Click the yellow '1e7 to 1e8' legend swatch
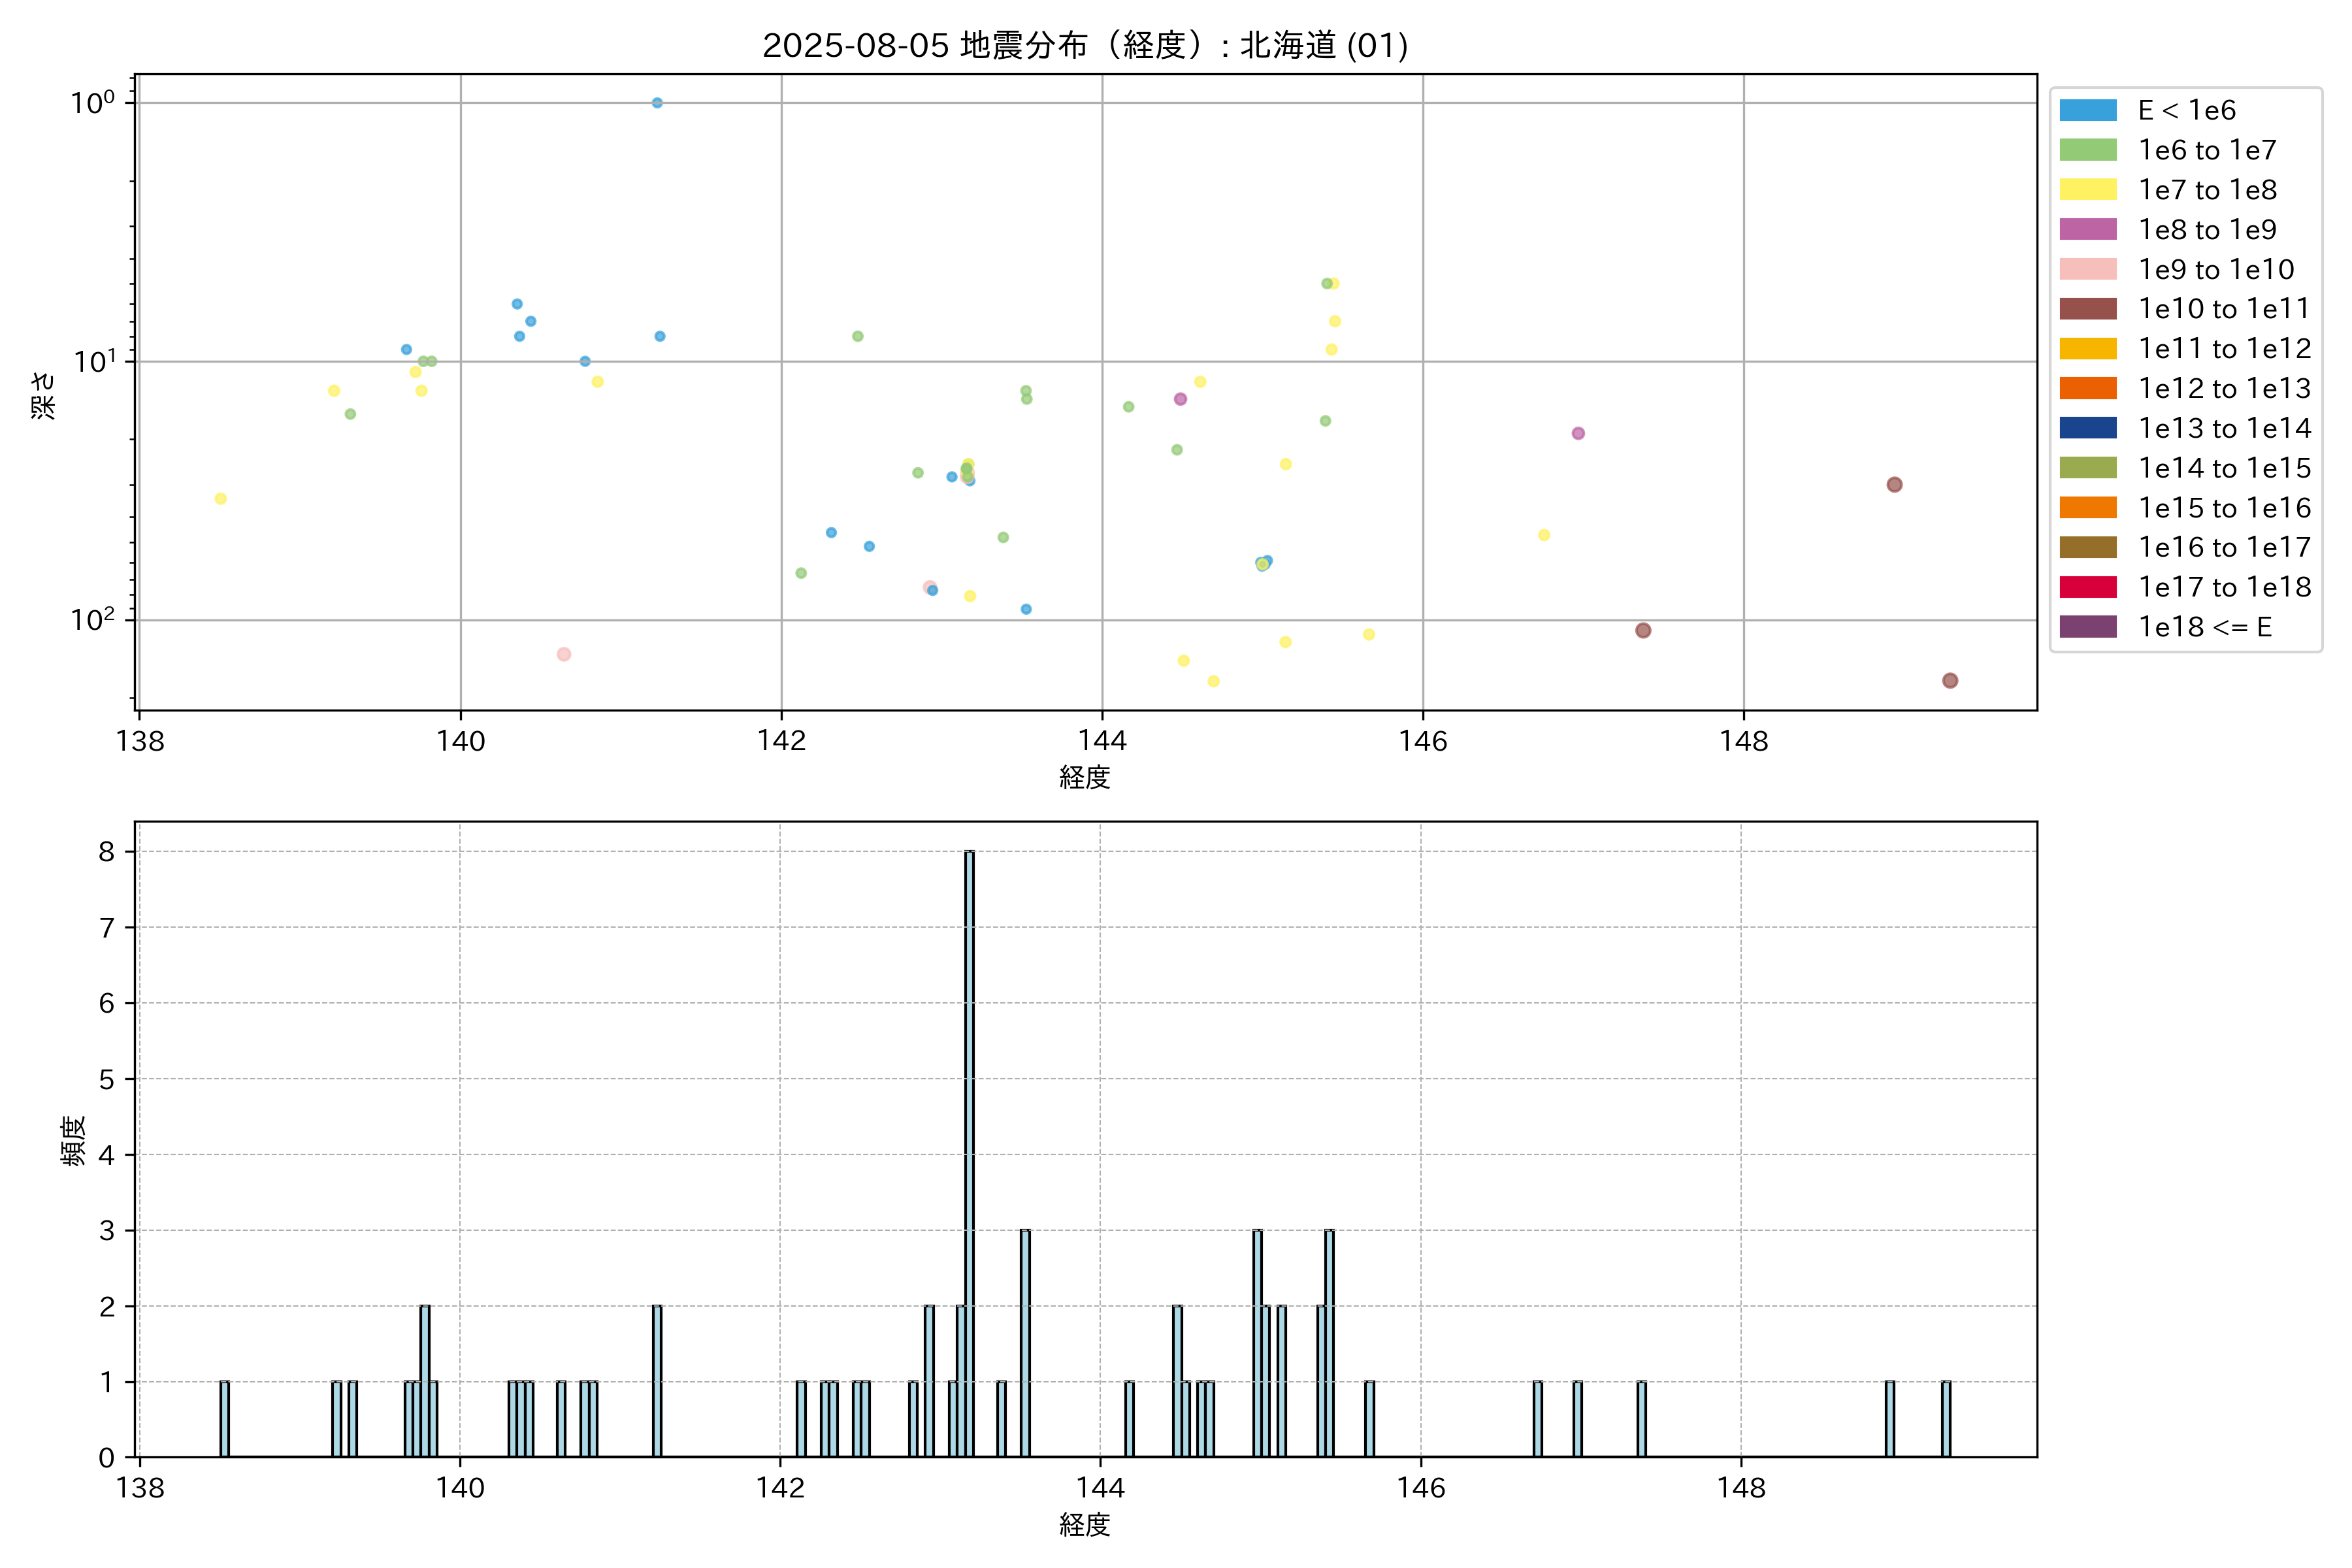 tap(2087, 190)
